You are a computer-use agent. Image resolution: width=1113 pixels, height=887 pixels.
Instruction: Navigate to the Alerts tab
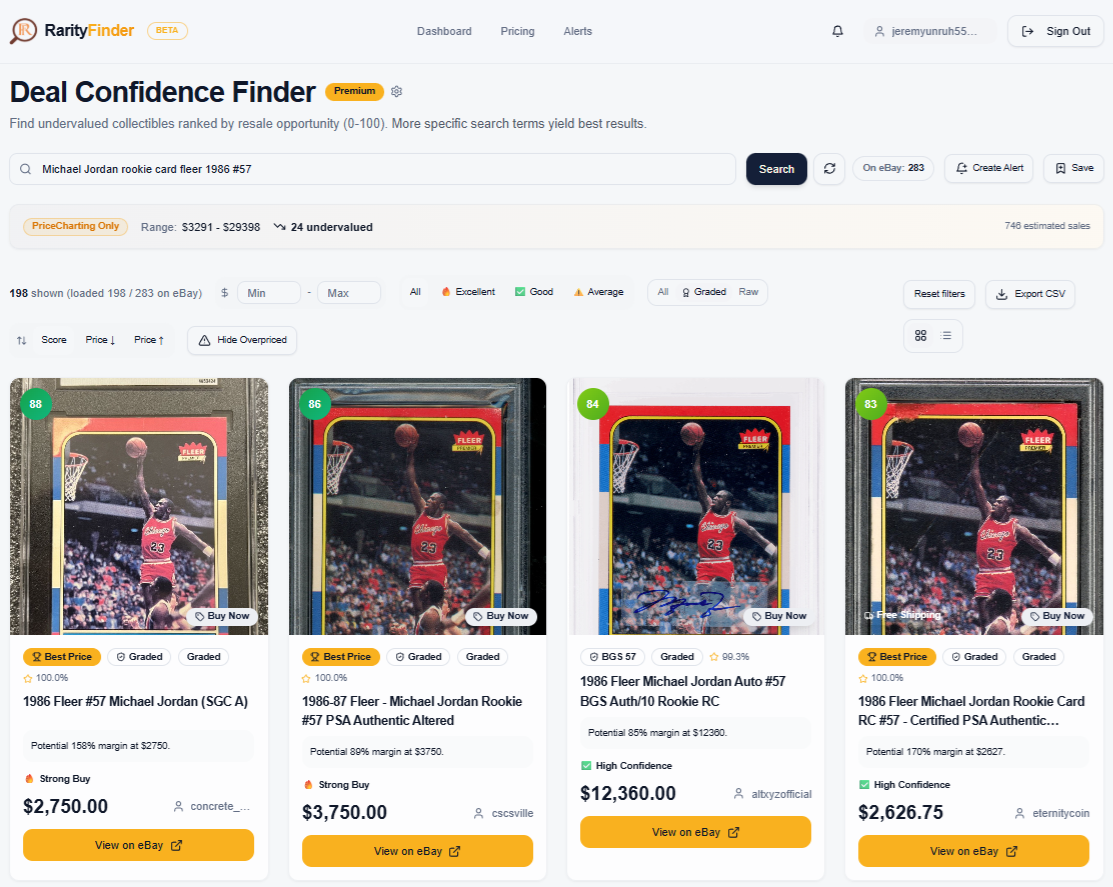click(x=577, y=31)
